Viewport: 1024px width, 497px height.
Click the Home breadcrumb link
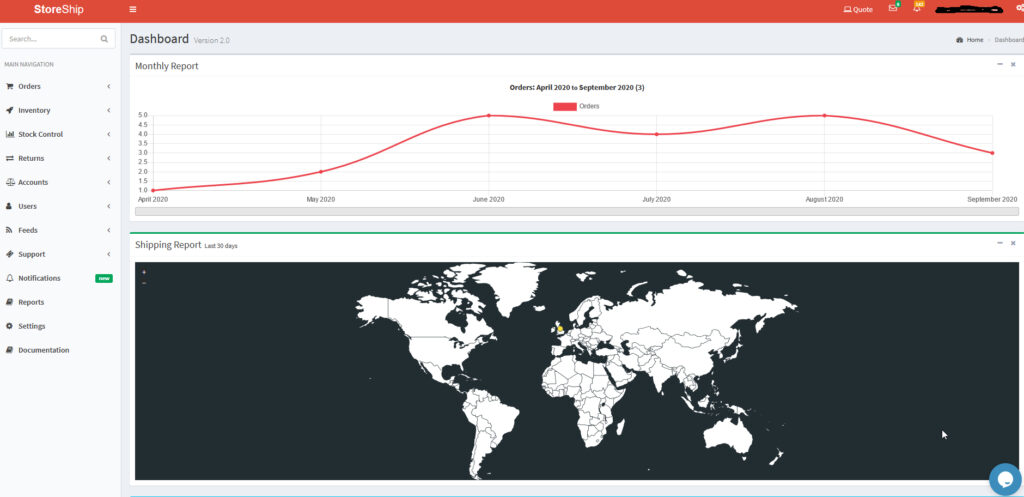(x=974, y=40)
